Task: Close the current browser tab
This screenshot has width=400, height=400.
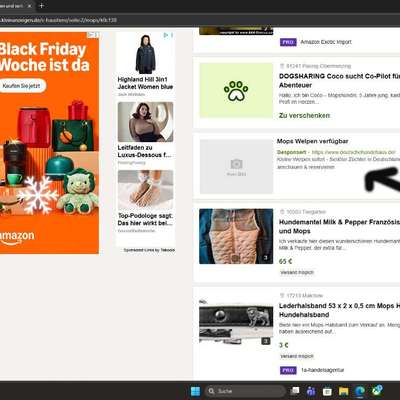Action: [x=29, y=6]
